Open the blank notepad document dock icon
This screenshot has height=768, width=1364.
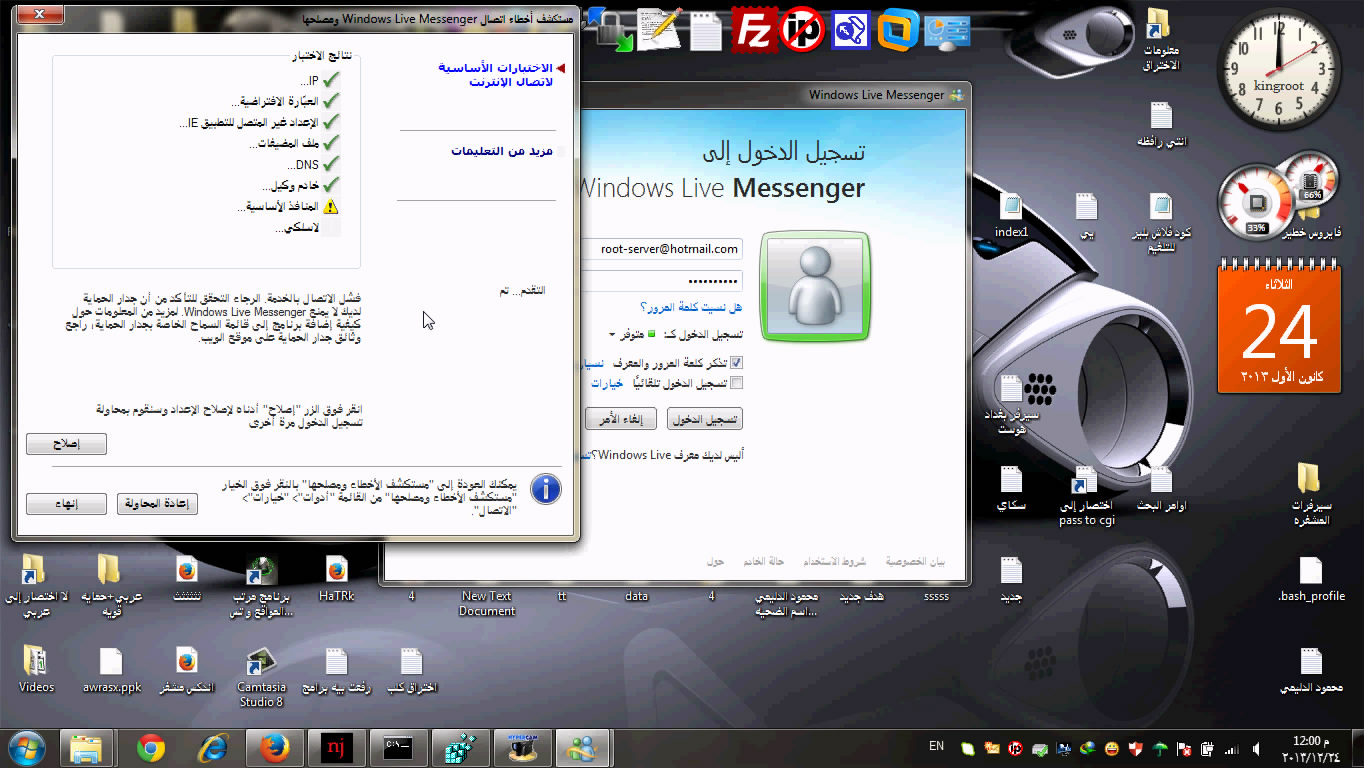706,29
